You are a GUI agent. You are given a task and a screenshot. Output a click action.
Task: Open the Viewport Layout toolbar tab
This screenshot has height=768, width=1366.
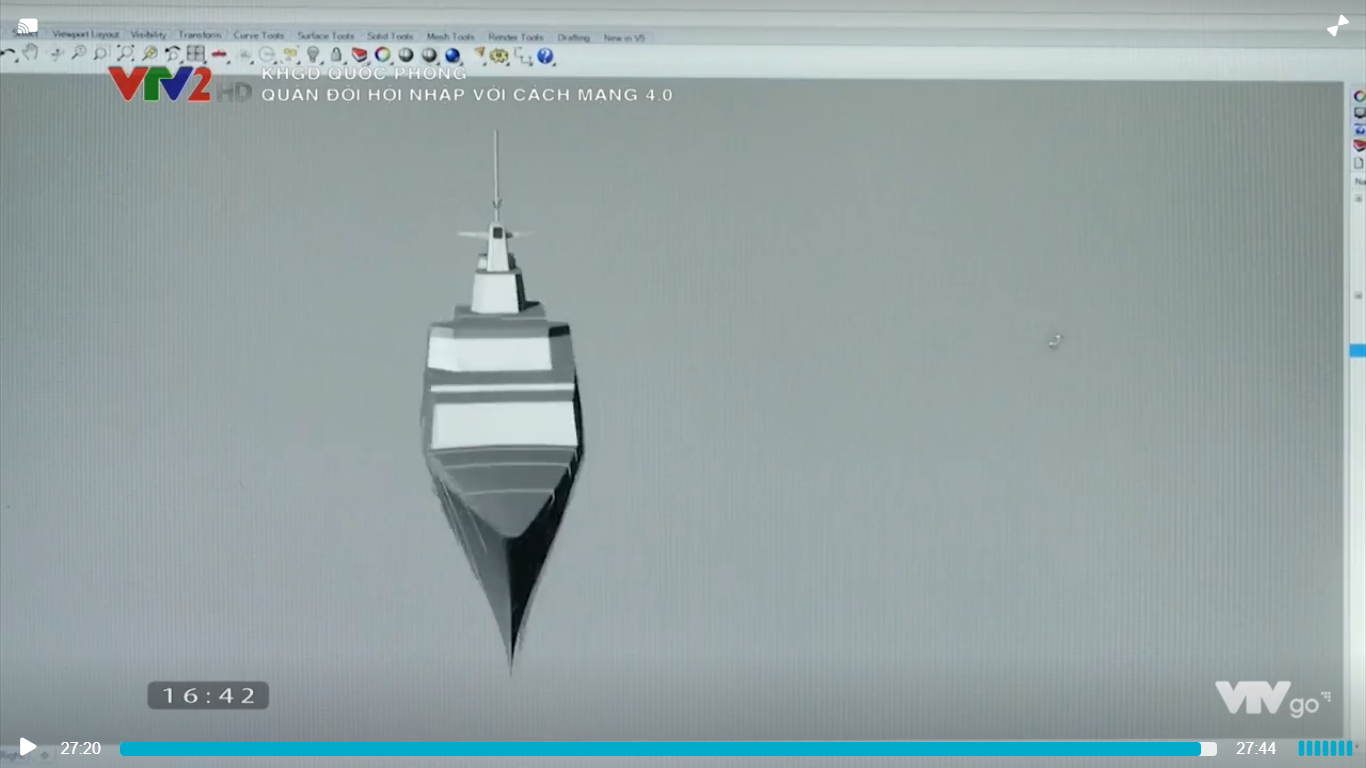pos(85,35)
